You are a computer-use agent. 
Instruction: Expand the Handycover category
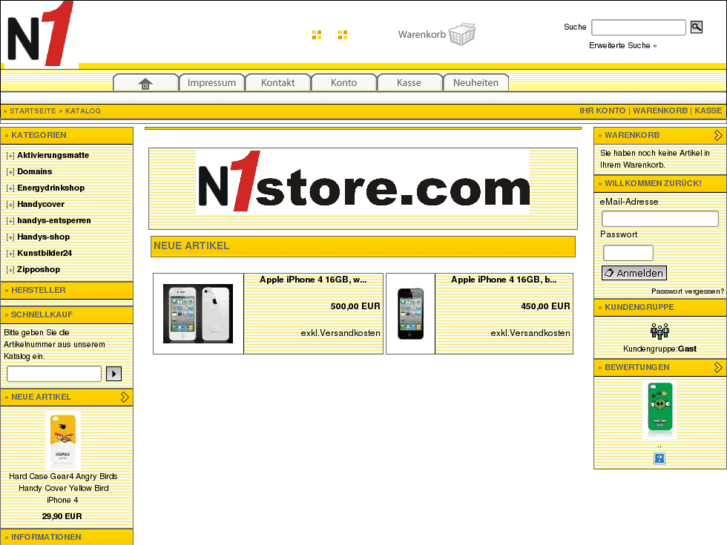click(x=10, y=205)
